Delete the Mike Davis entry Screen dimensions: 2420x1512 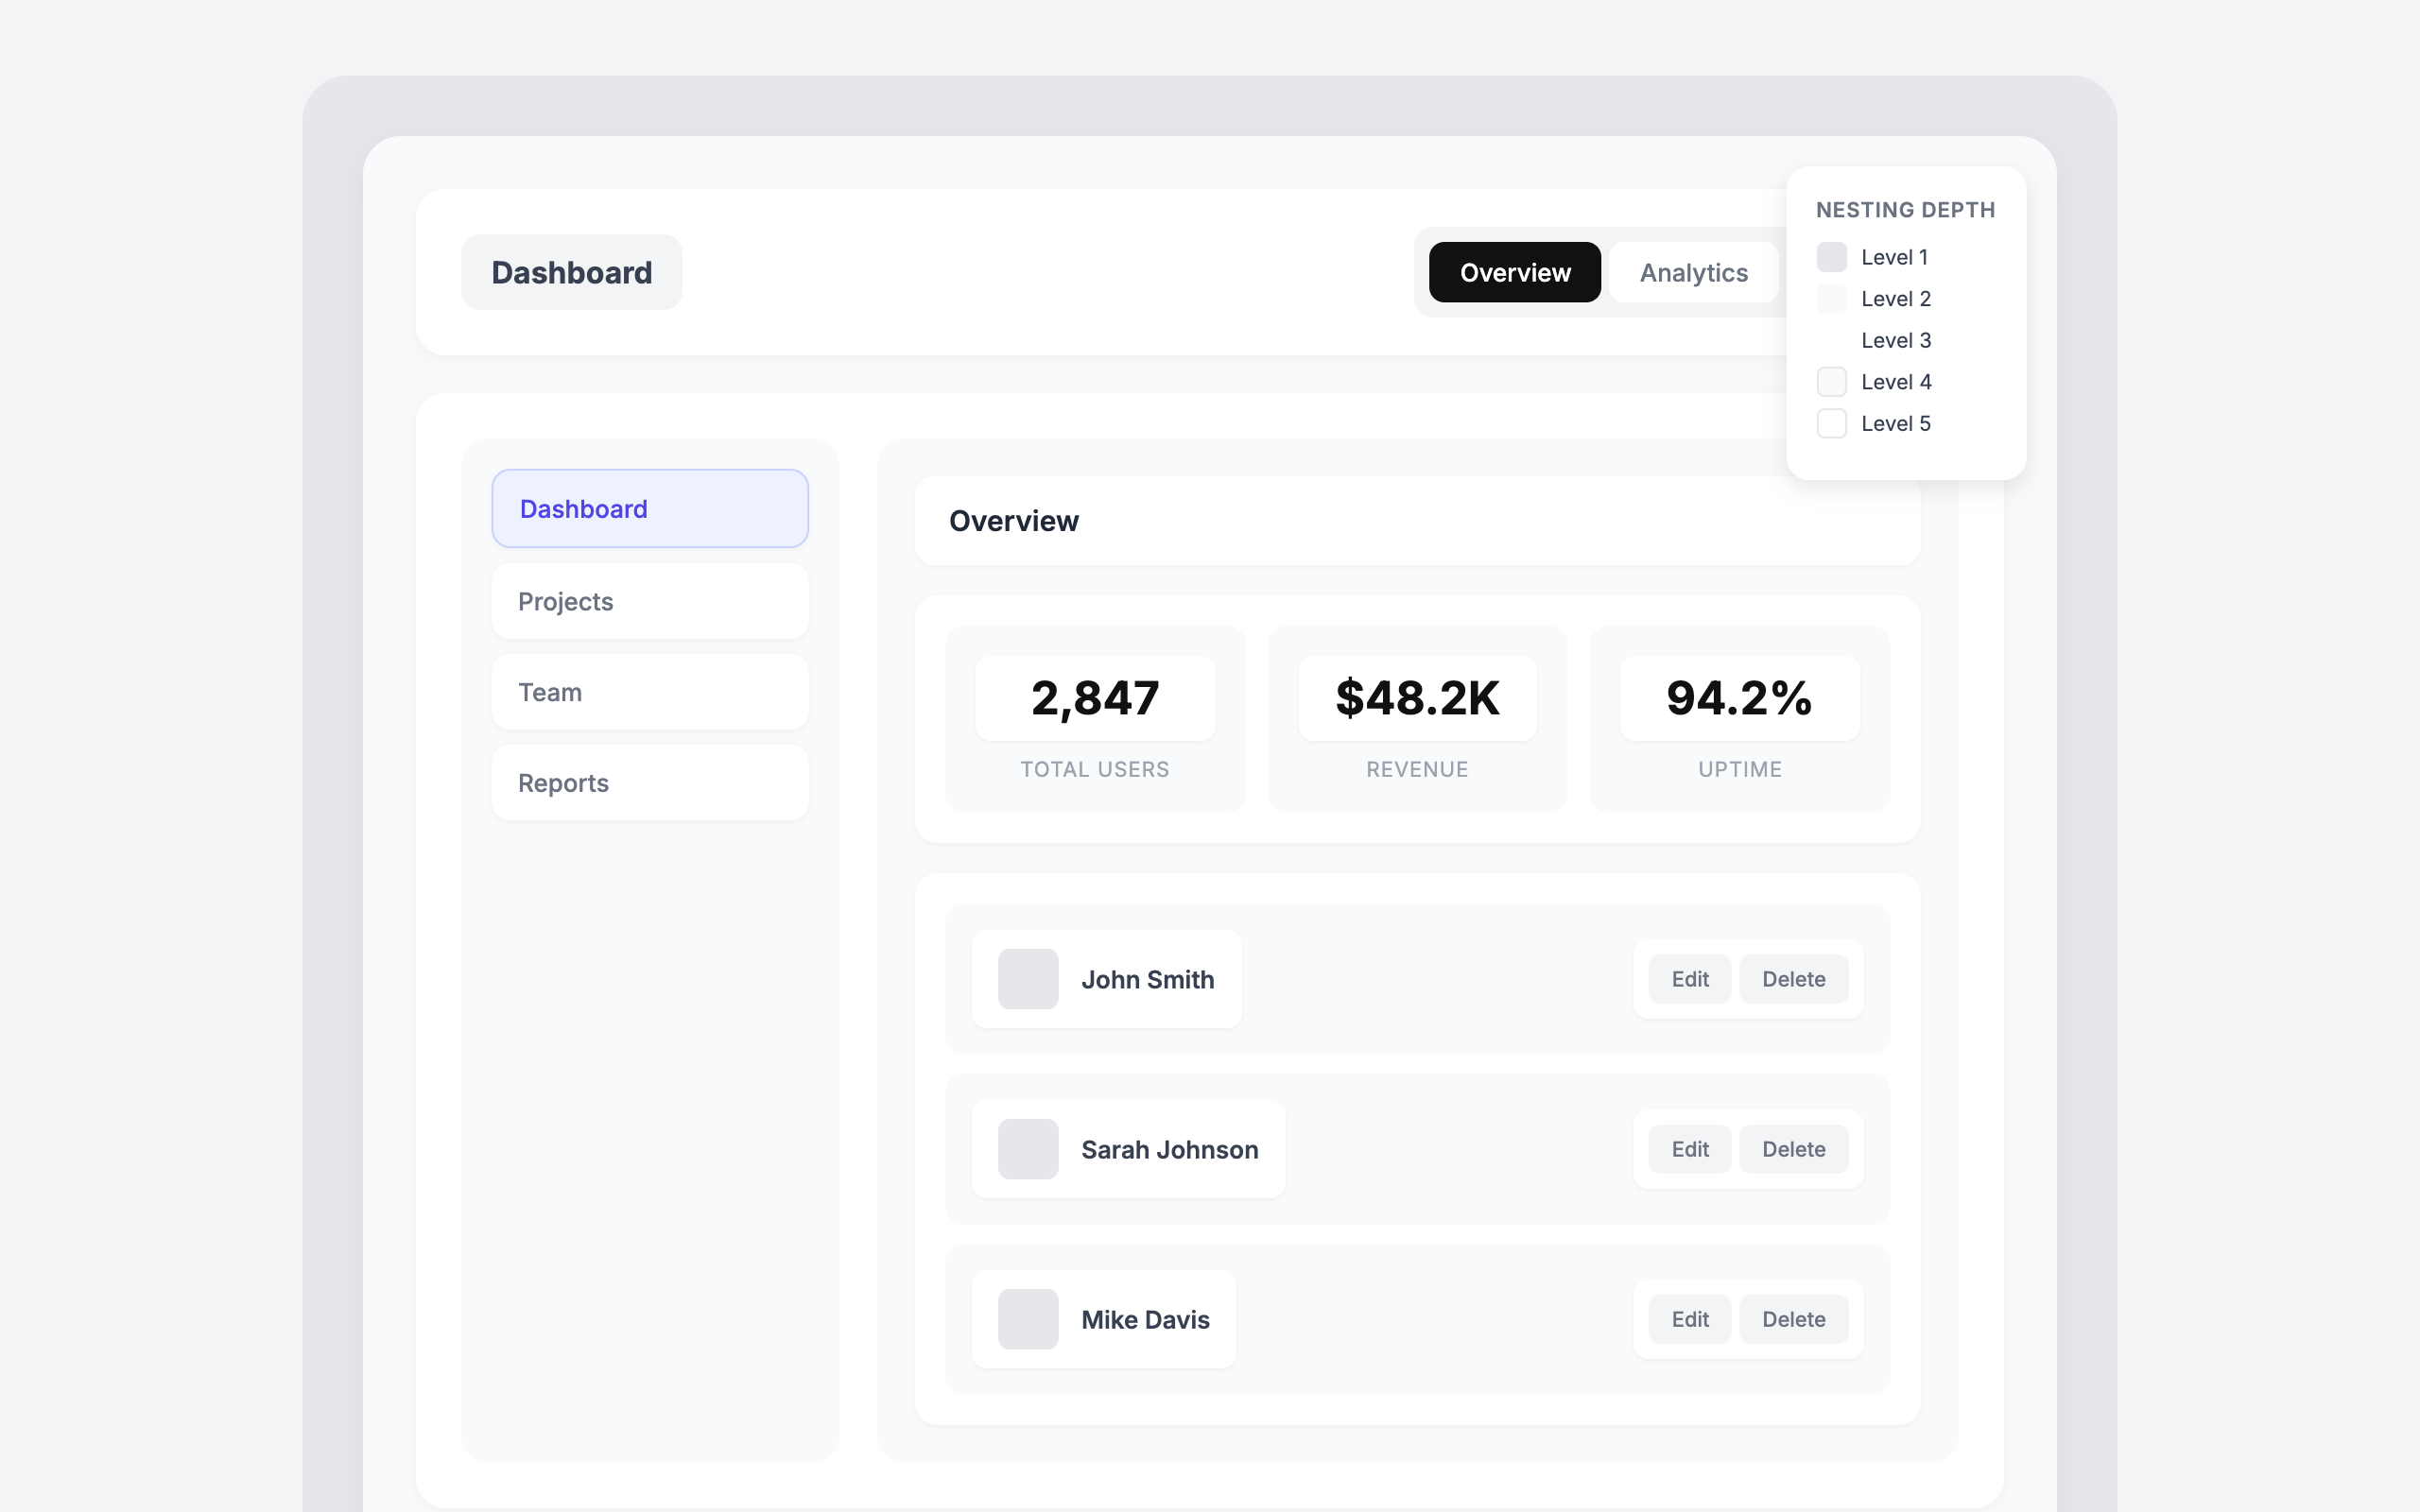pyautogui.click(x=1793, y=1319)
